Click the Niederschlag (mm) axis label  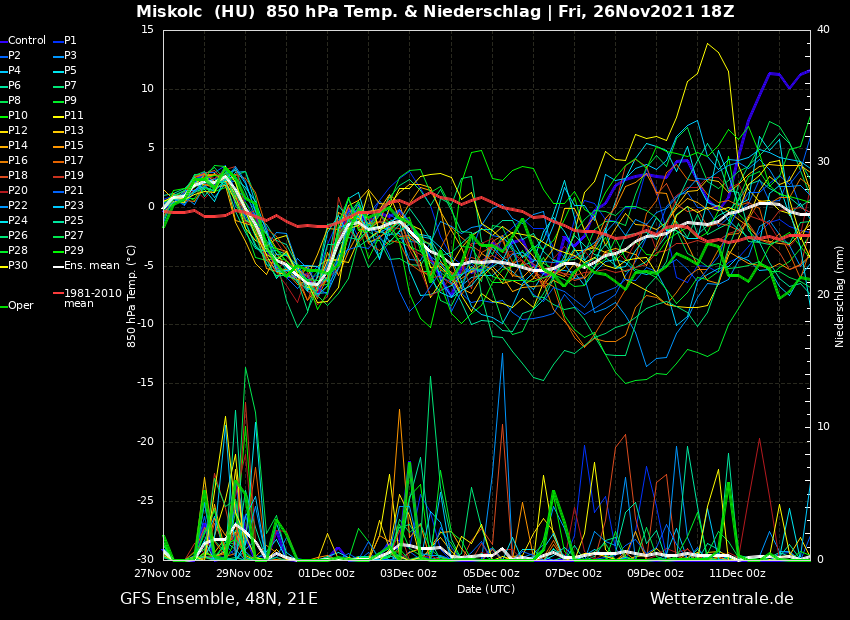pyautogui.click(x=840, y=296)
